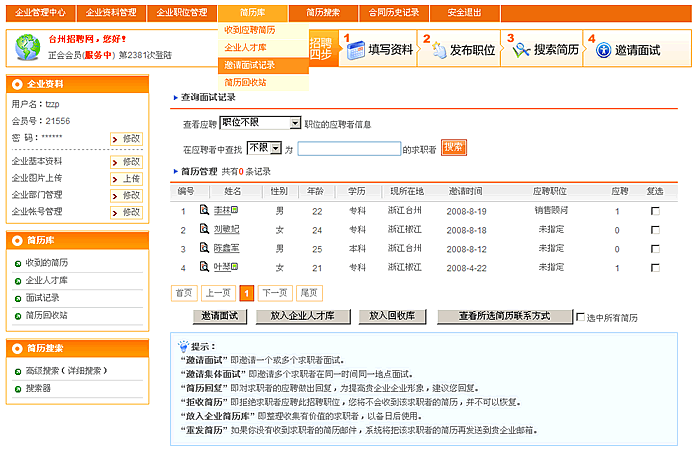Click the magnifier icon beside 刘敏妃
The width and height of the screenshot is (700, 458).
(x=204, y=229)
